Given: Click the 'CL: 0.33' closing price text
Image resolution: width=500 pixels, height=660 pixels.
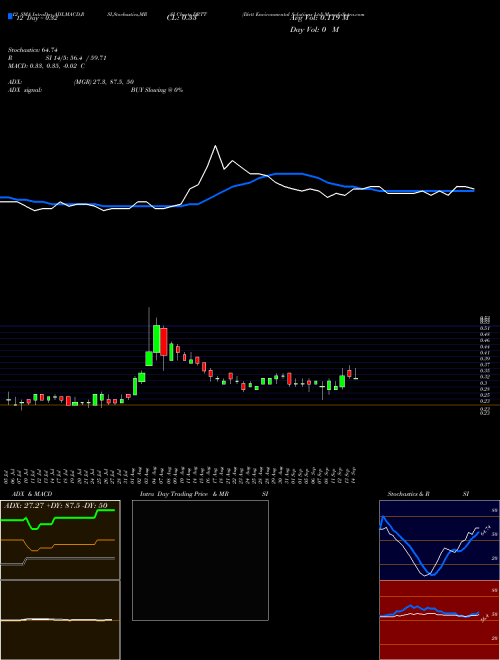Looking at the screenshot, I should pyautogui.click(x=181, y=18).
